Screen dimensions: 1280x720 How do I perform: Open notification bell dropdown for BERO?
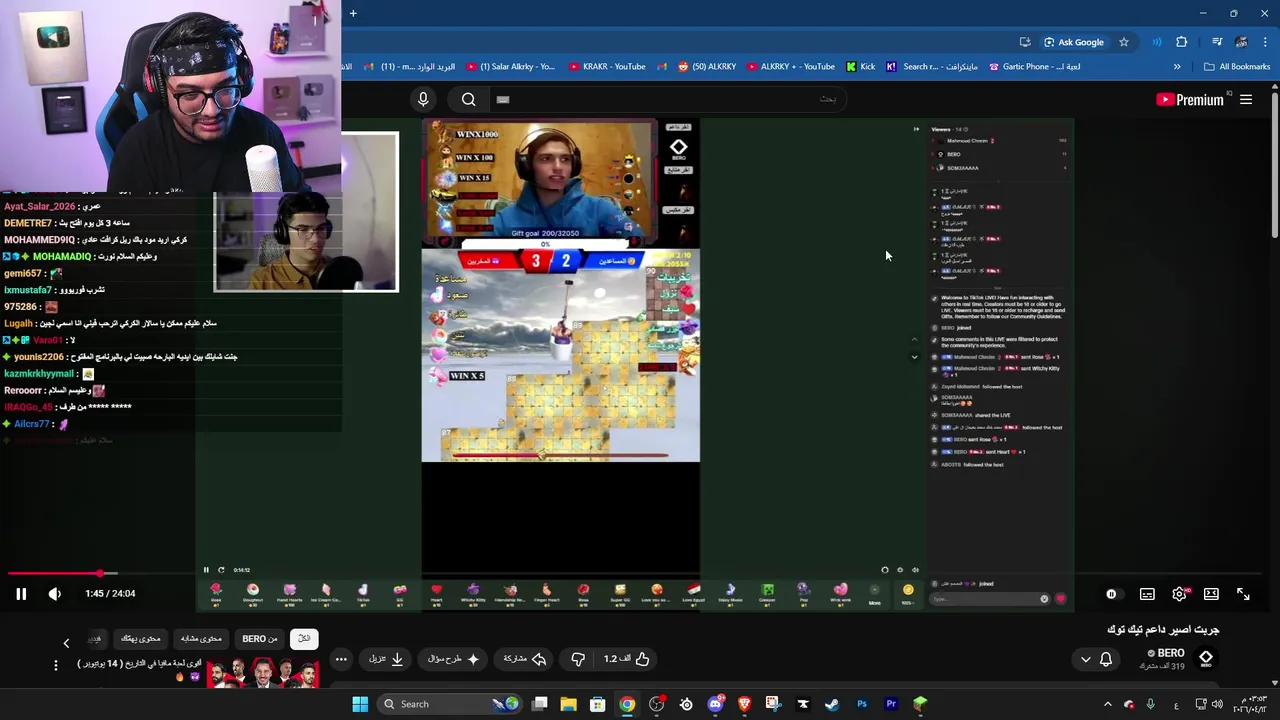point(1096,659)
